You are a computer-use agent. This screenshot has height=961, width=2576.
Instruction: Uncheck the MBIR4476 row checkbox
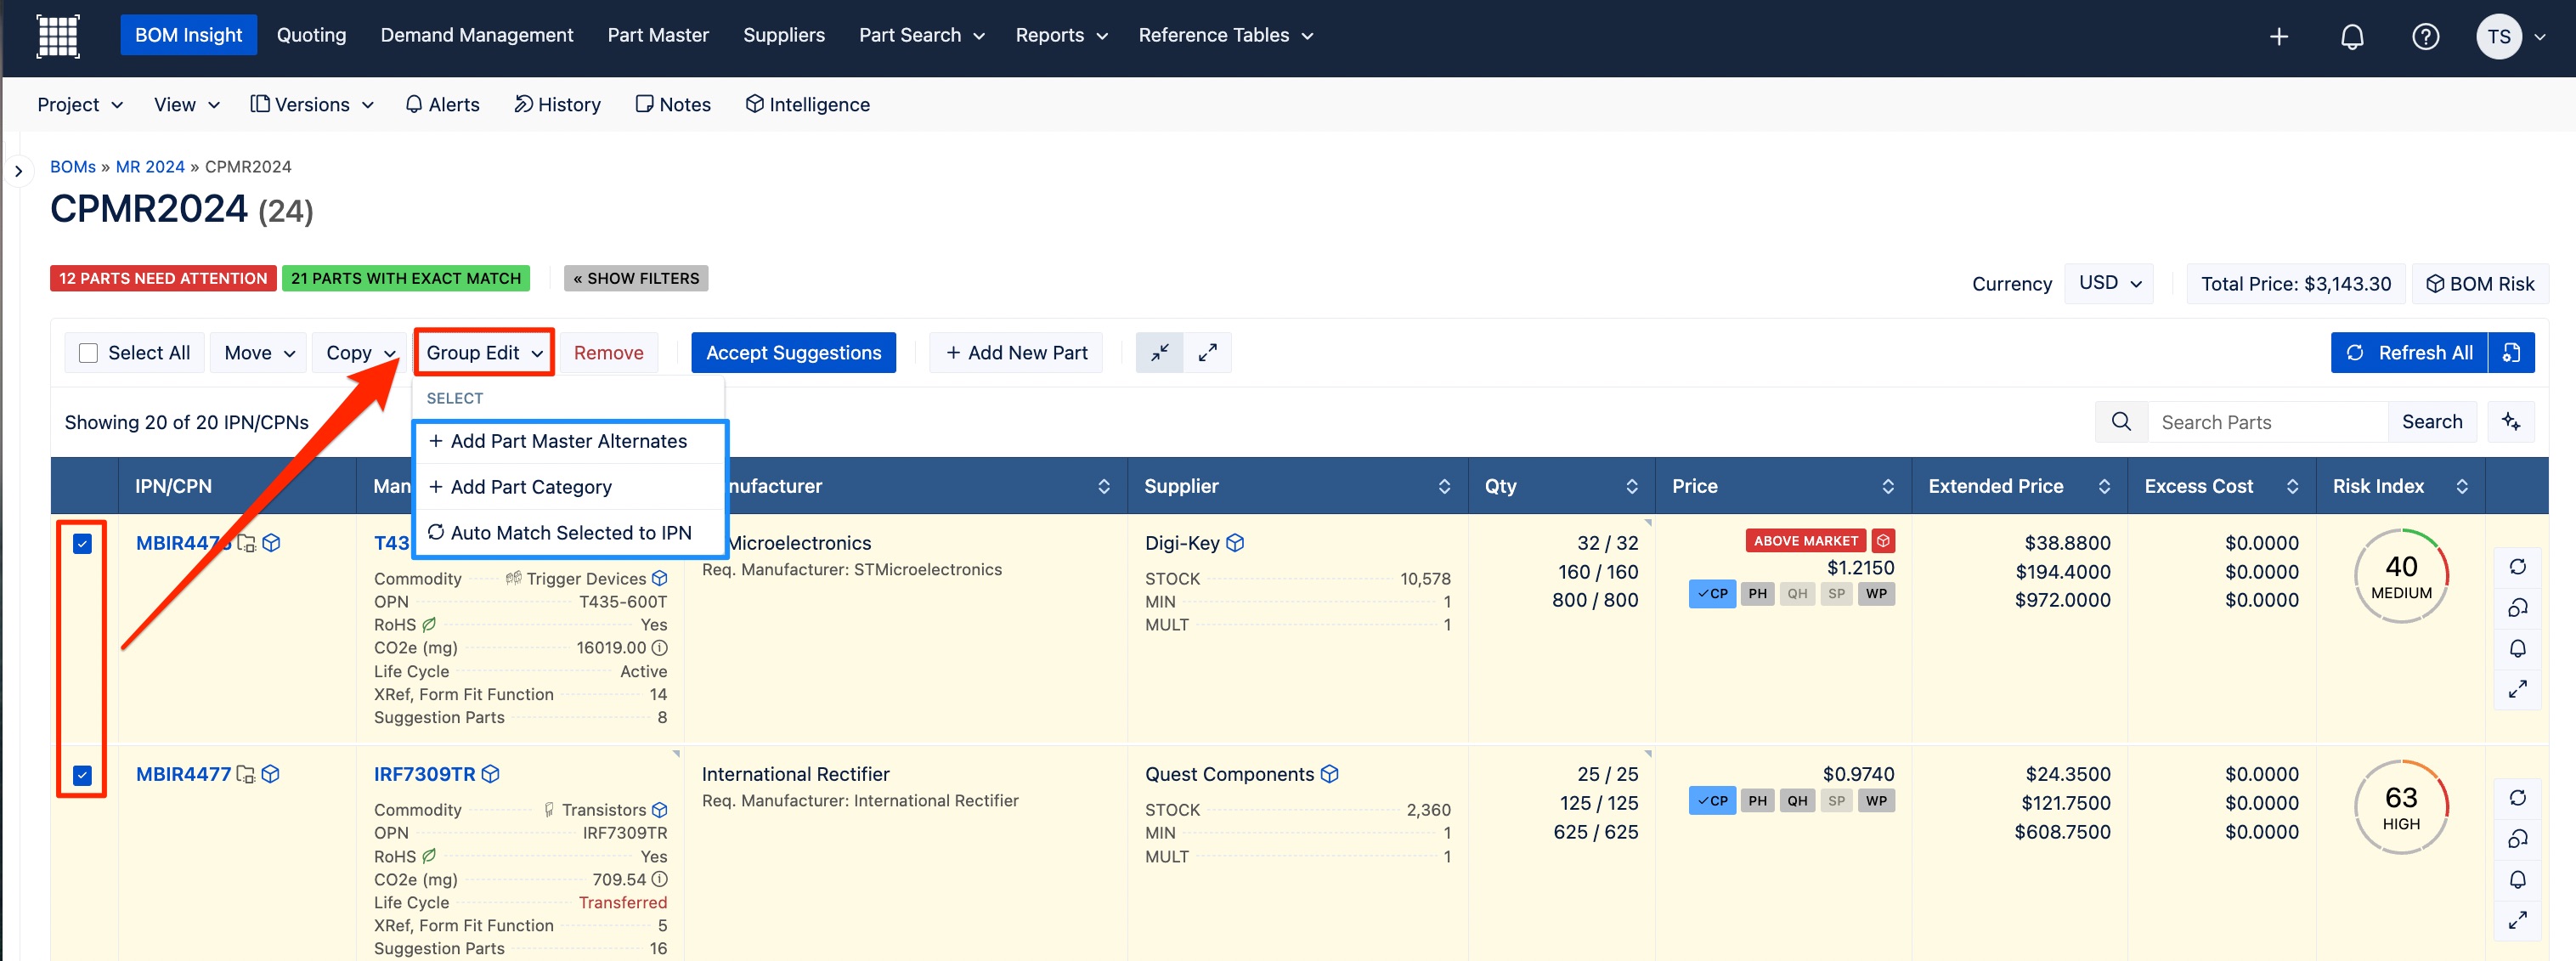point(82,544)
